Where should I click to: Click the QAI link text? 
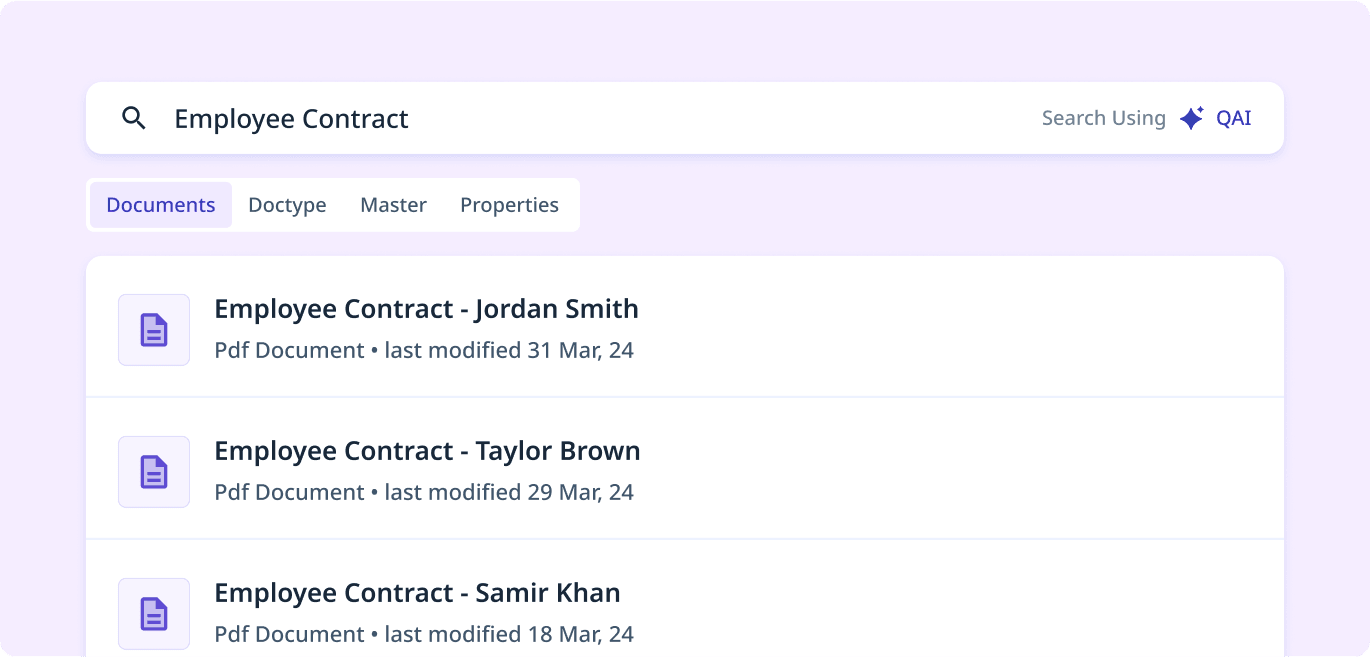click(x=1233, y=118)
